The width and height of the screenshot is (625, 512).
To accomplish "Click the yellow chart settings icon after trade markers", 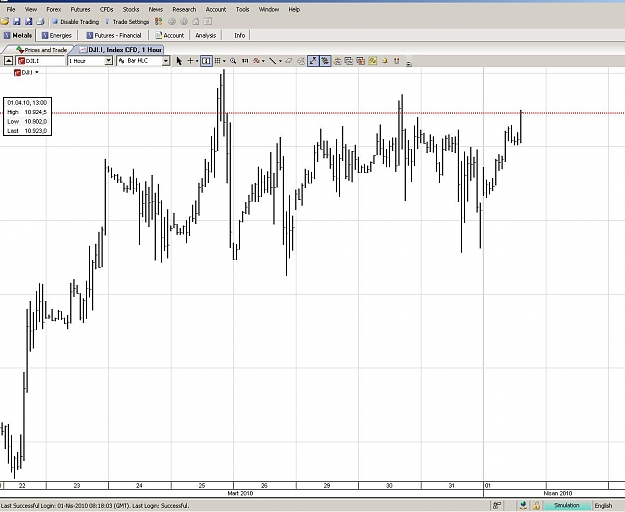I will point(337,61).
